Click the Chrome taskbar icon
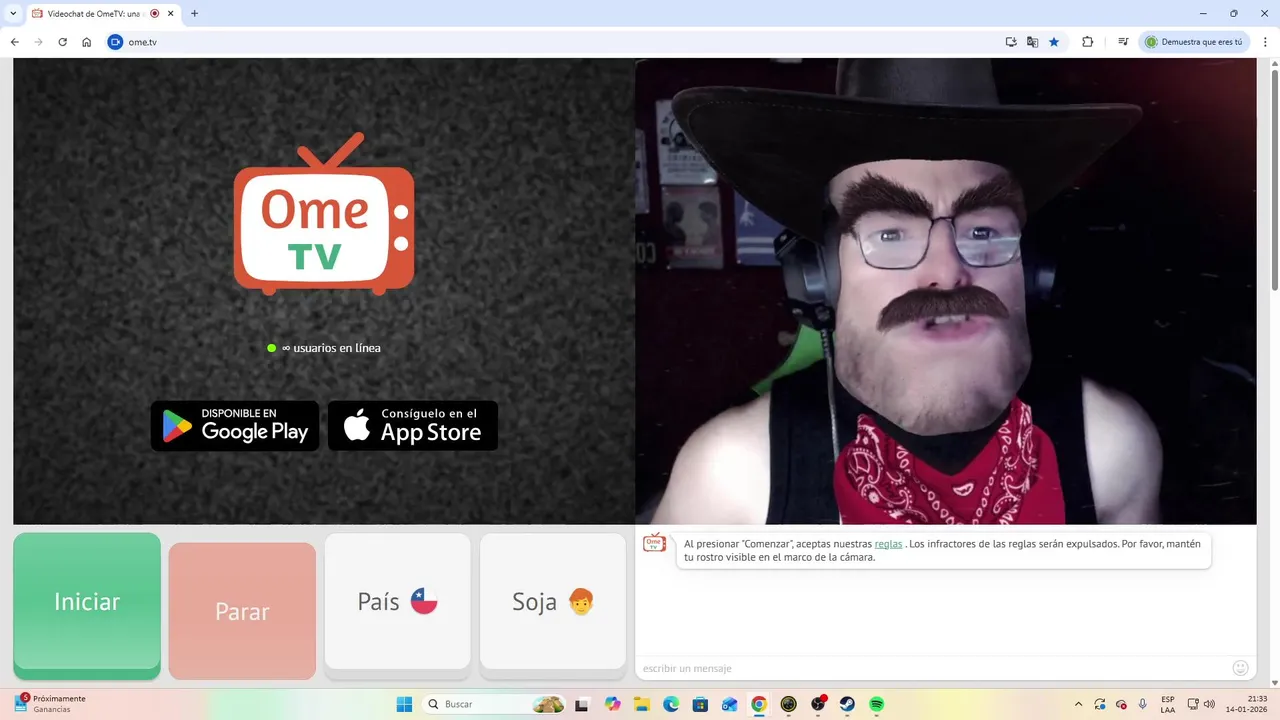The image size is (1280, 720). click(x=759, y=704)
